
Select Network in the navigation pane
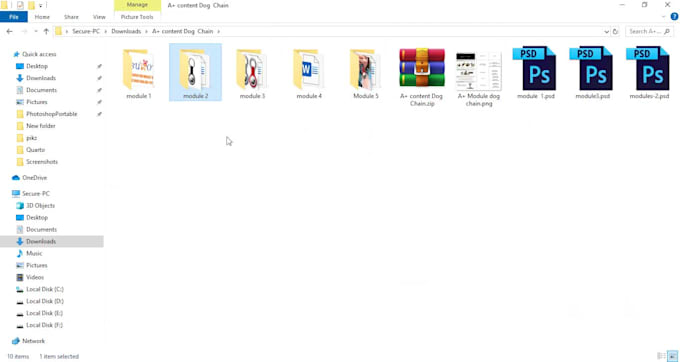(x=33, y=341)
